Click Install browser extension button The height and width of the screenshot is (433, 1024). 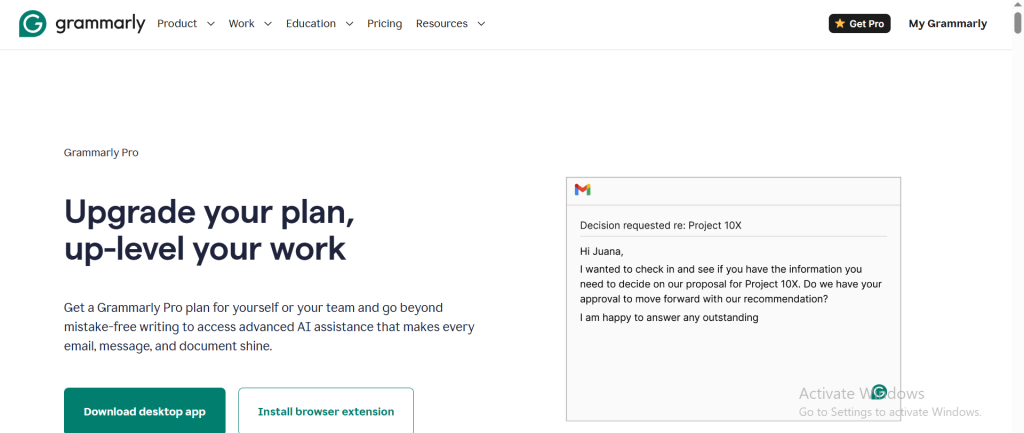pos(326,411)
